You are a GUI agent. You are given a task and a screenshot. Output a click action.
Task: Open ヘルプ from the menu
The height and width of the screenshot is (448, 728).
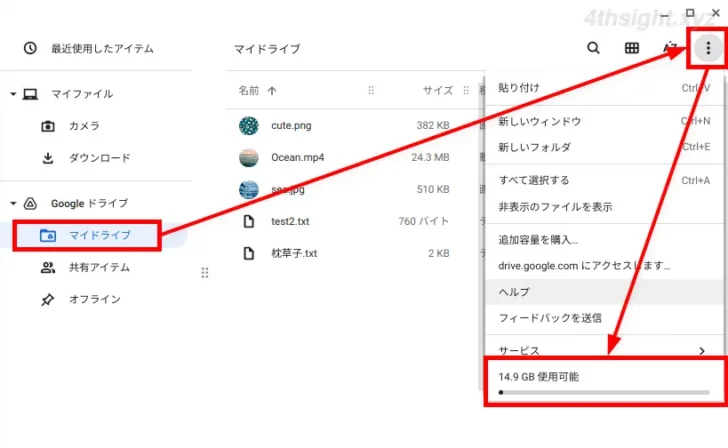(x=603, y=292)
